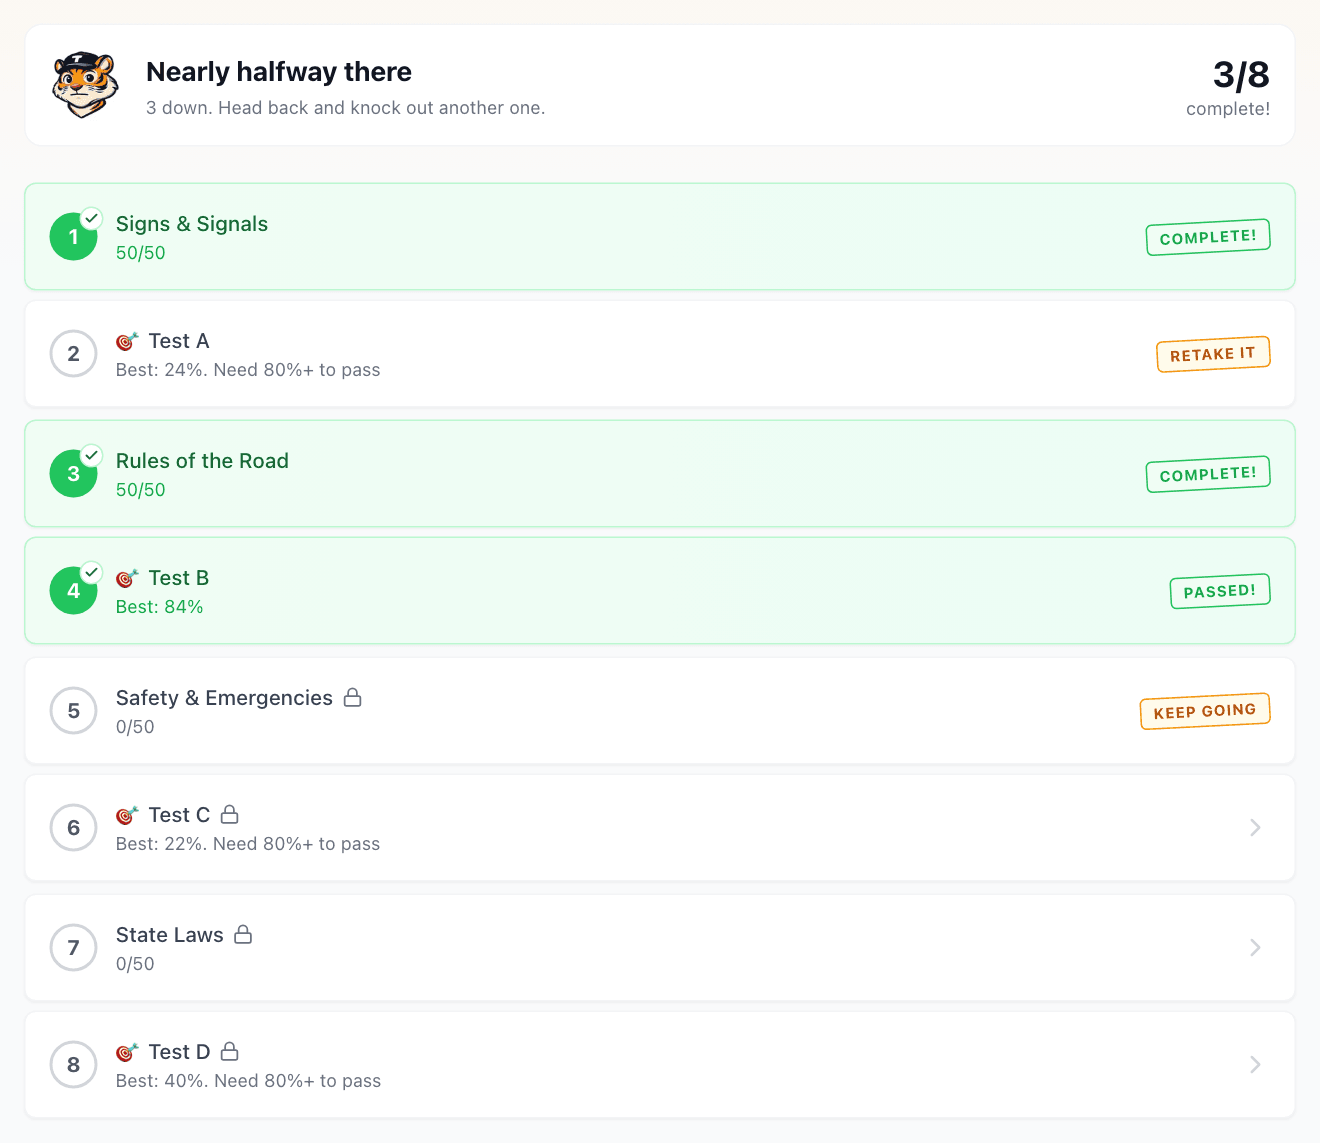Click the step 2 number circle
Viewport: 1320px width, 1143px height.
(x=74, y=354)
